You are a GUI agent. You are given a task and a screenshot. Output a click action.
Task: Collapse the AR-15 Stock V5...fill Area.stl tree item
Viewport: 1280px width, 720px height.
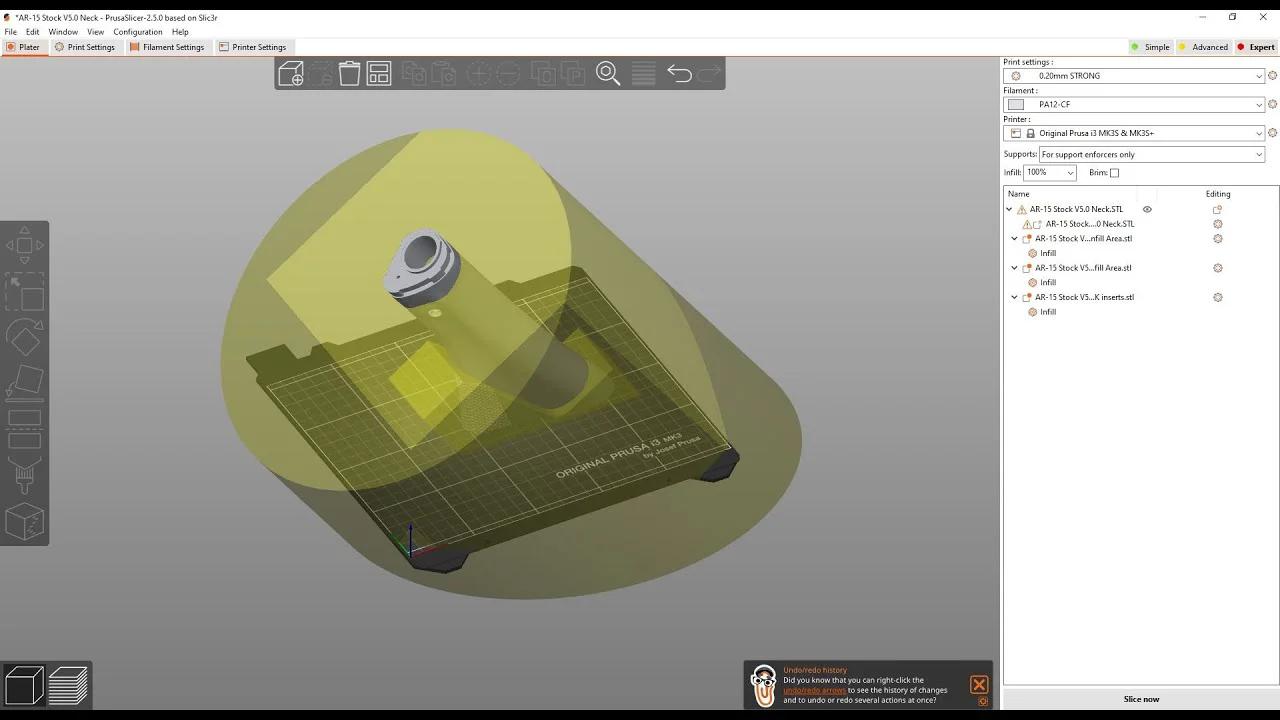[1014, 267]
